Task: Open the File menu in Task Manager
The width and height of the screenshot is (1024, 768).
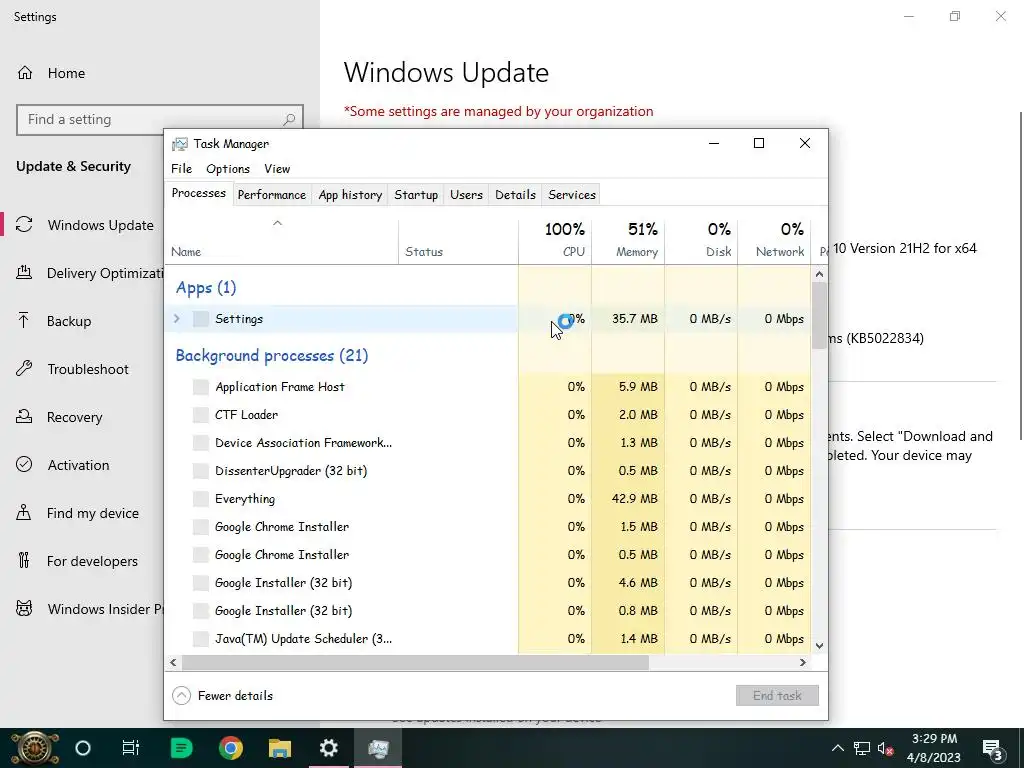Action: (182, 168)
